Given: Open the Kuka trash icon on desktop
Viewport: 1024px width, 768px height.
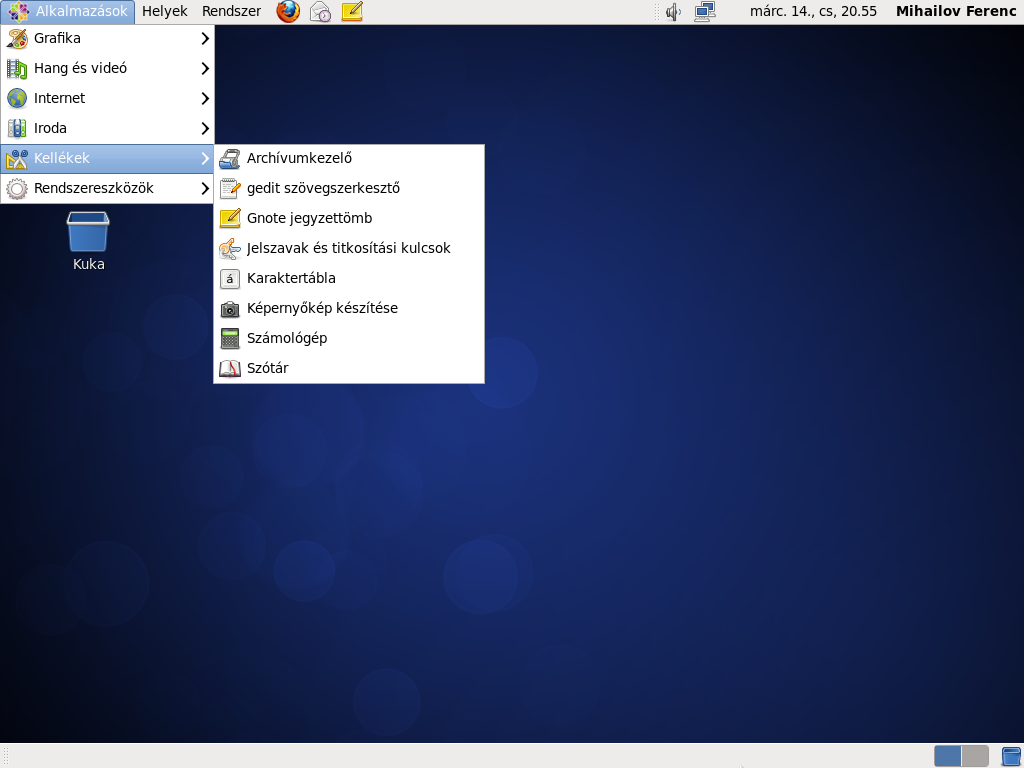Looking at the screenshot, I should [88, 231].
